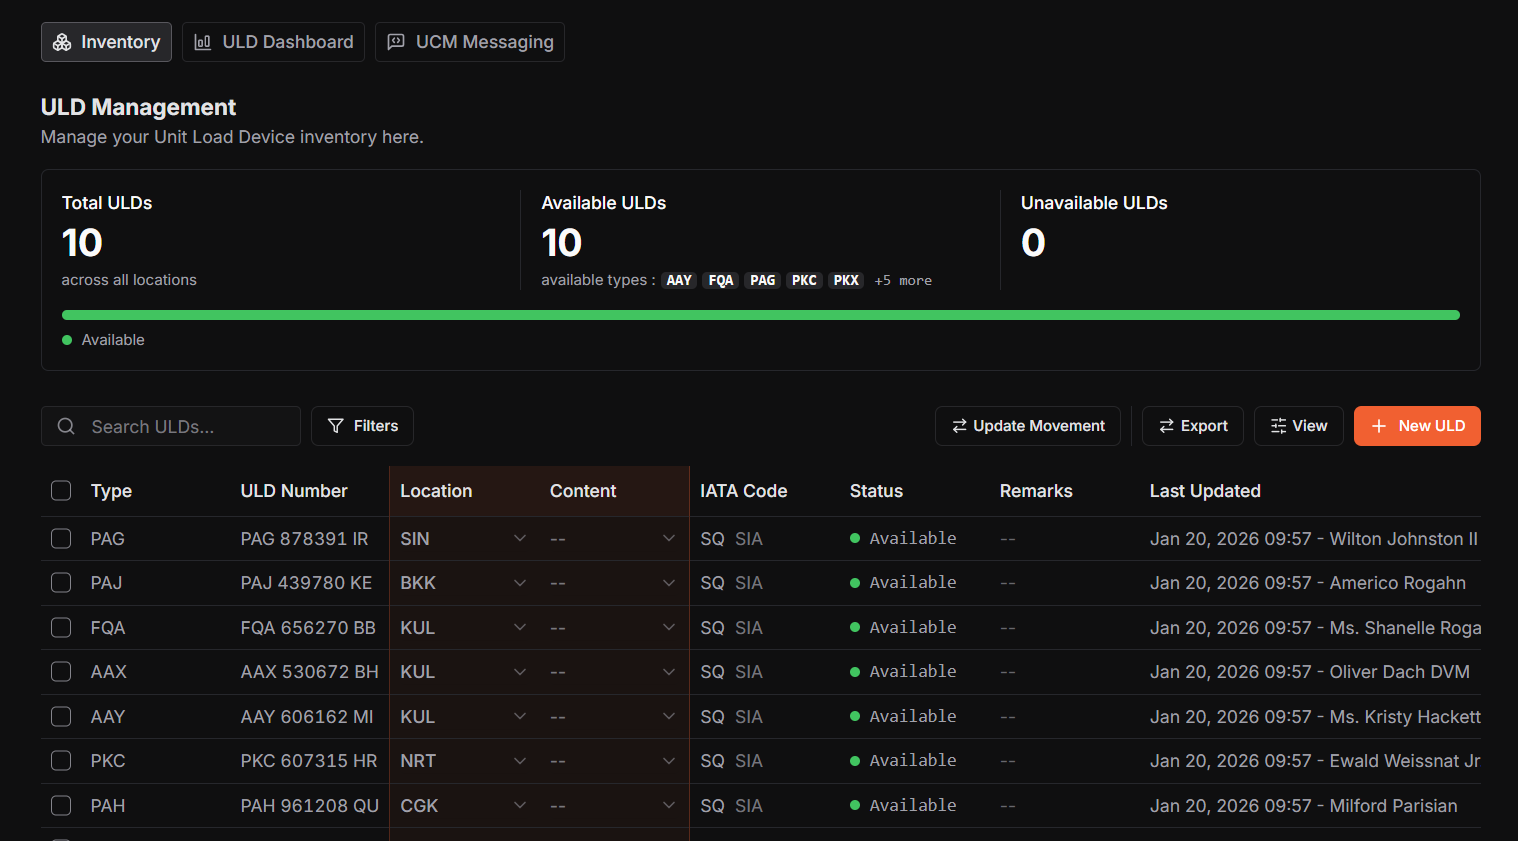
Task: Click the green Available progress bar
Action: tap(760, 314)
